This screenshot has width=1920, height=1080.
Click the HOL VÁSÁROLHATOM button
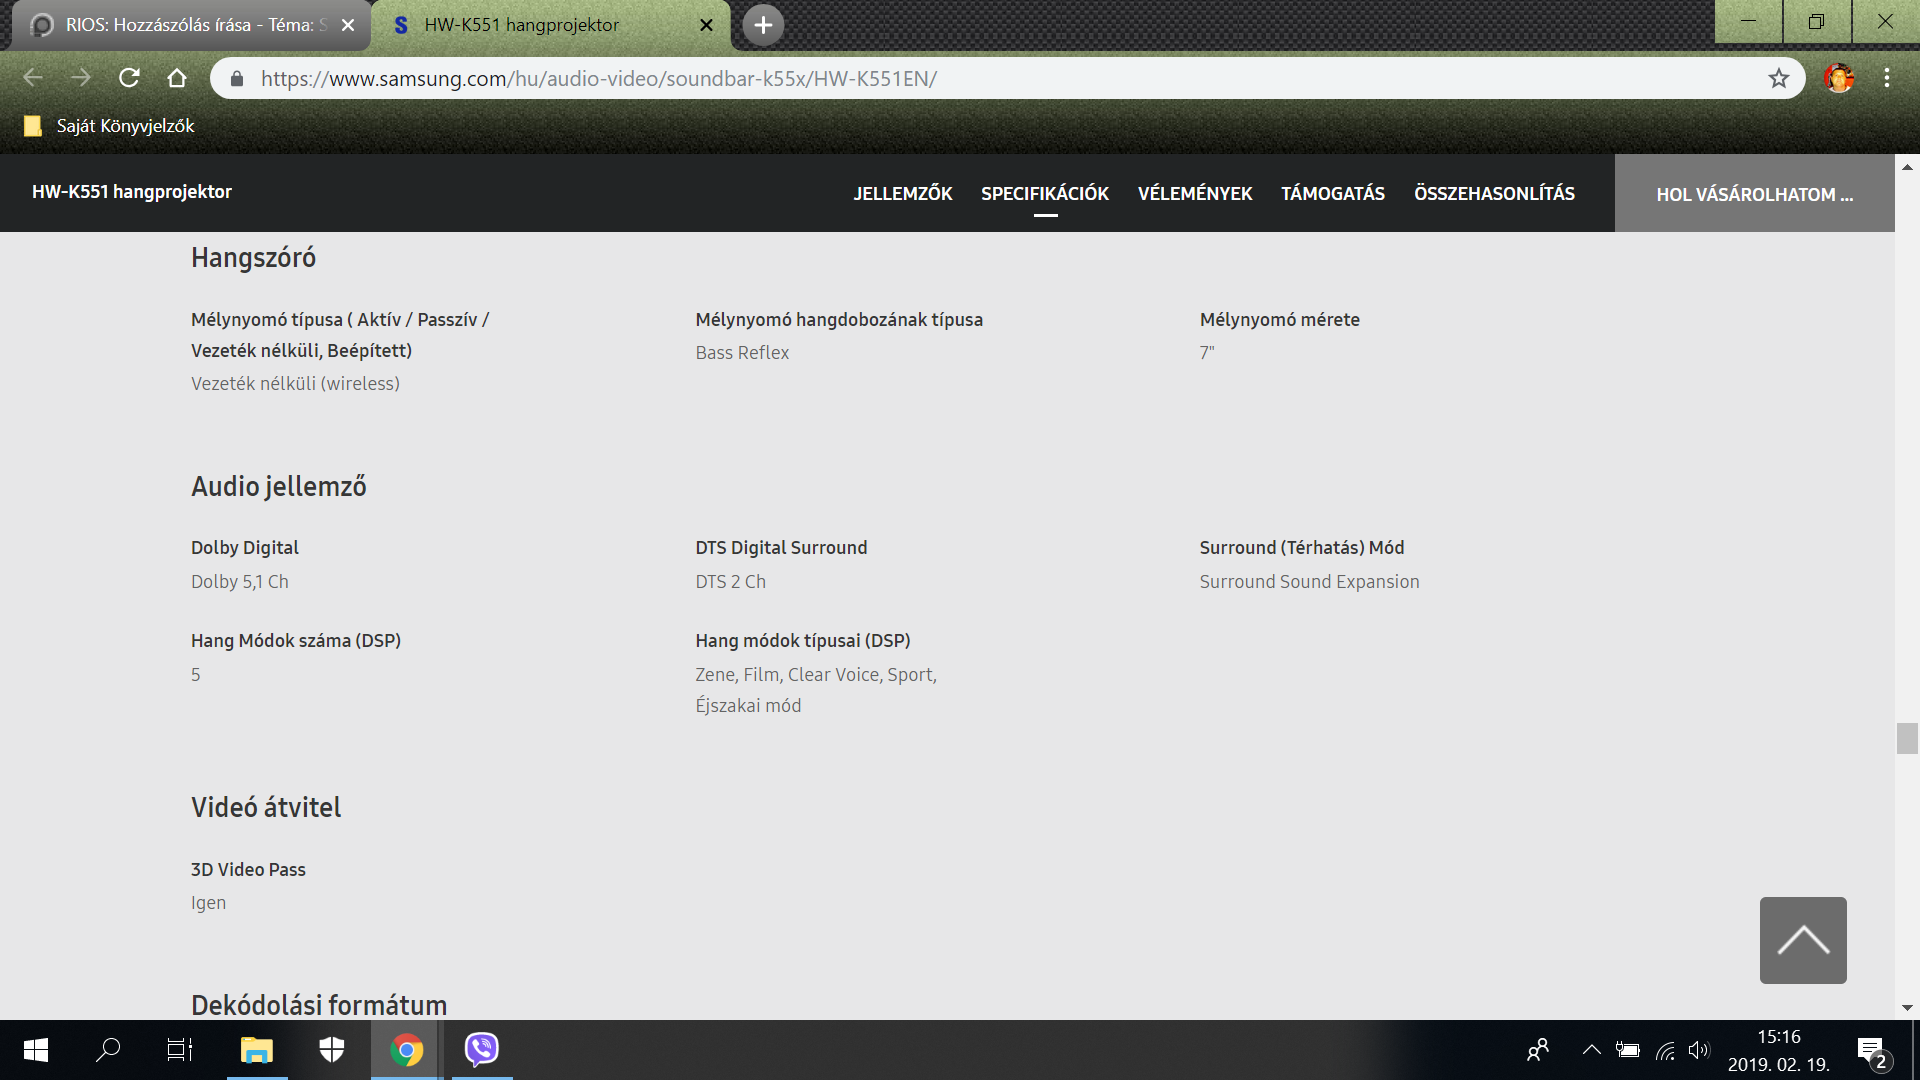1755,194
